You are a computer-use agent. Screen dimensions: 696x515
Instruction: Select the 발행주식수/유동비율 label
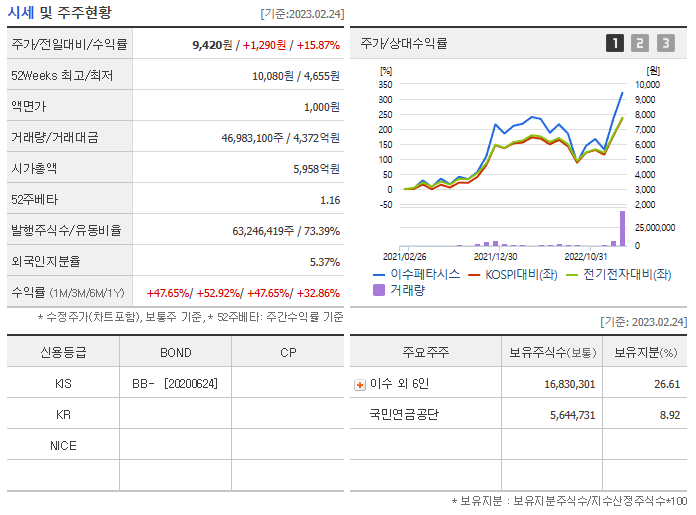[66, 230]
